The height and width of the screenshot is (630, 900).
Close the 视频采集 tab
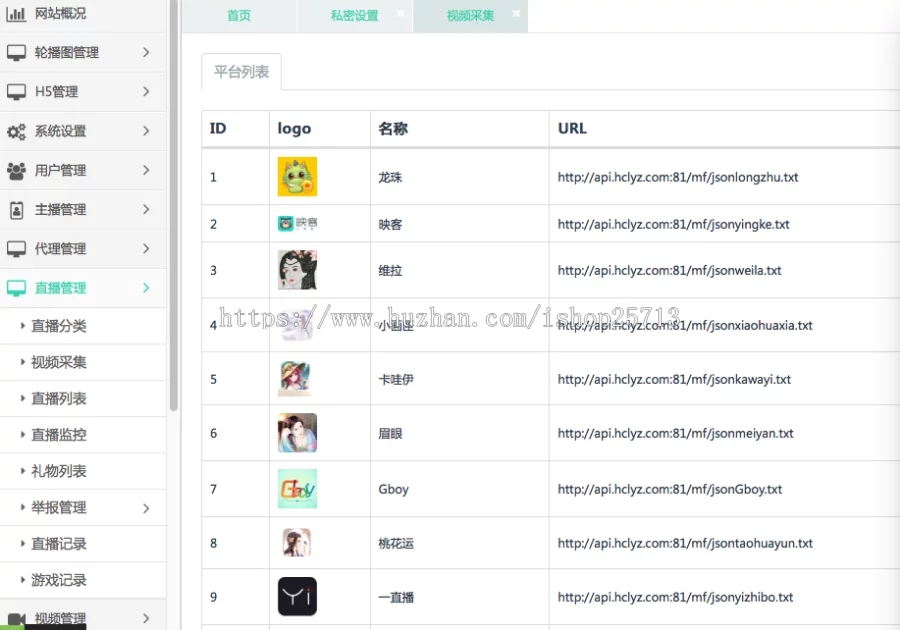(516, 14)
